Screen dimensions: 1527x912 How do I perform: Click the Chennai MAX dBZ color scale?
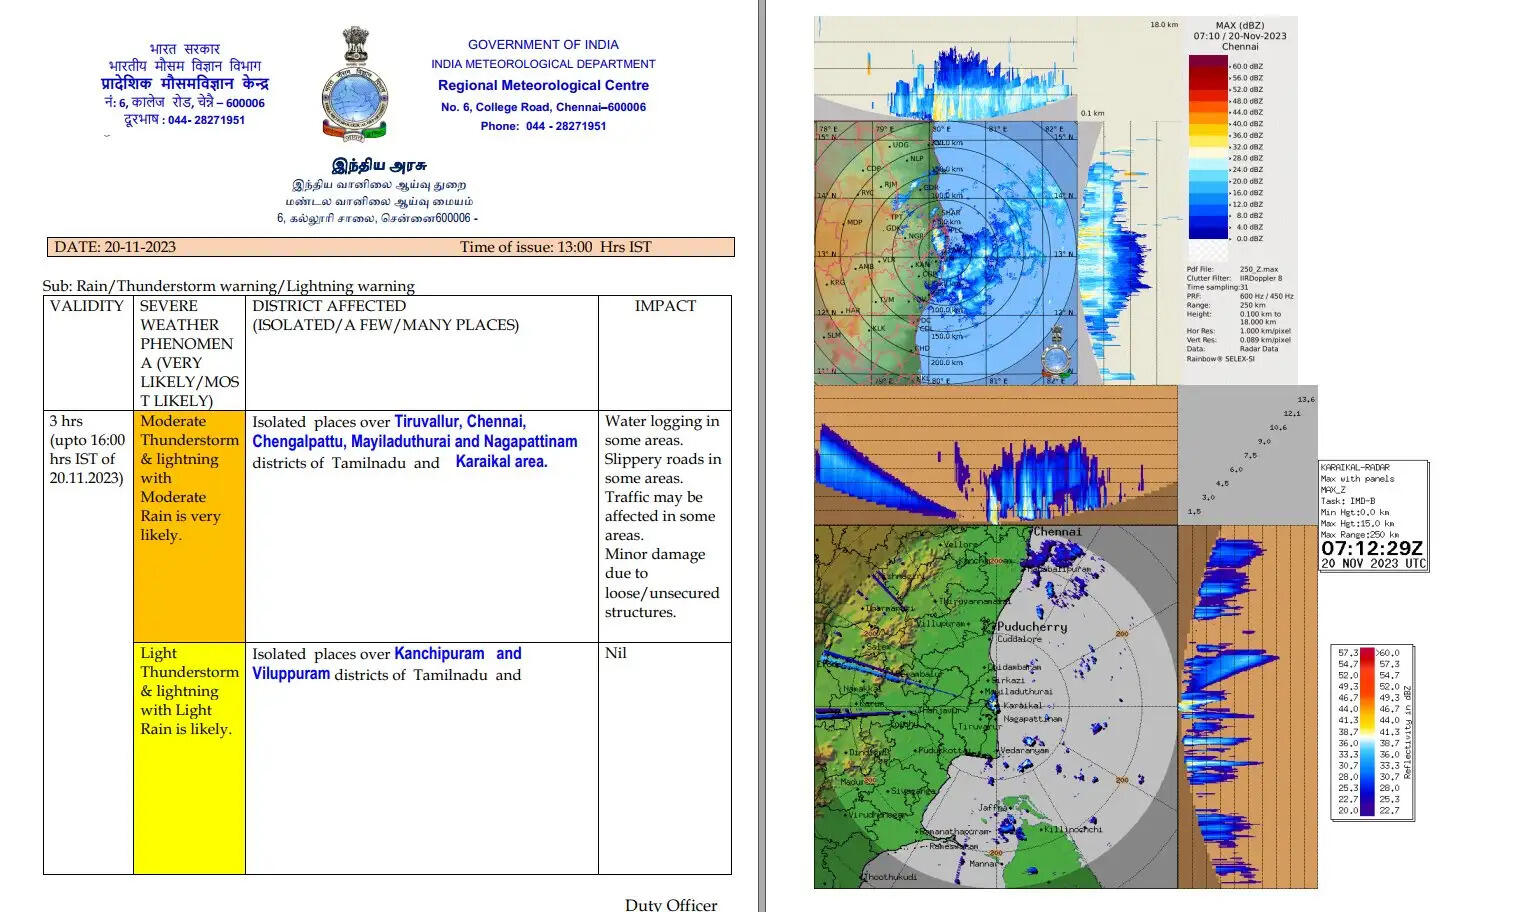click(x=1208, y=148)
